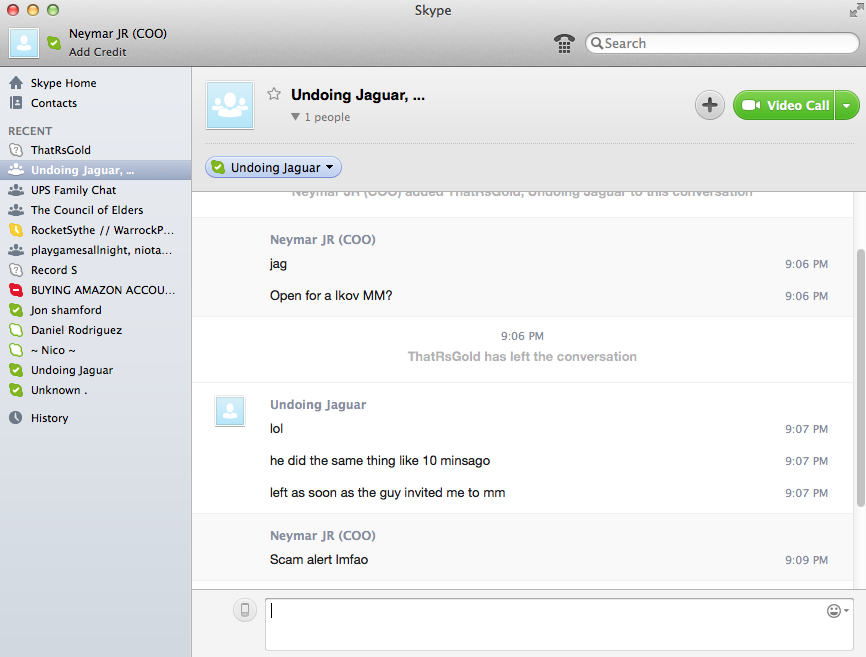The width and height of the screenshot is (866, 657).
Task: Toggle fullscreen with top-right arrows icon
Action: [x=856, y=10]
